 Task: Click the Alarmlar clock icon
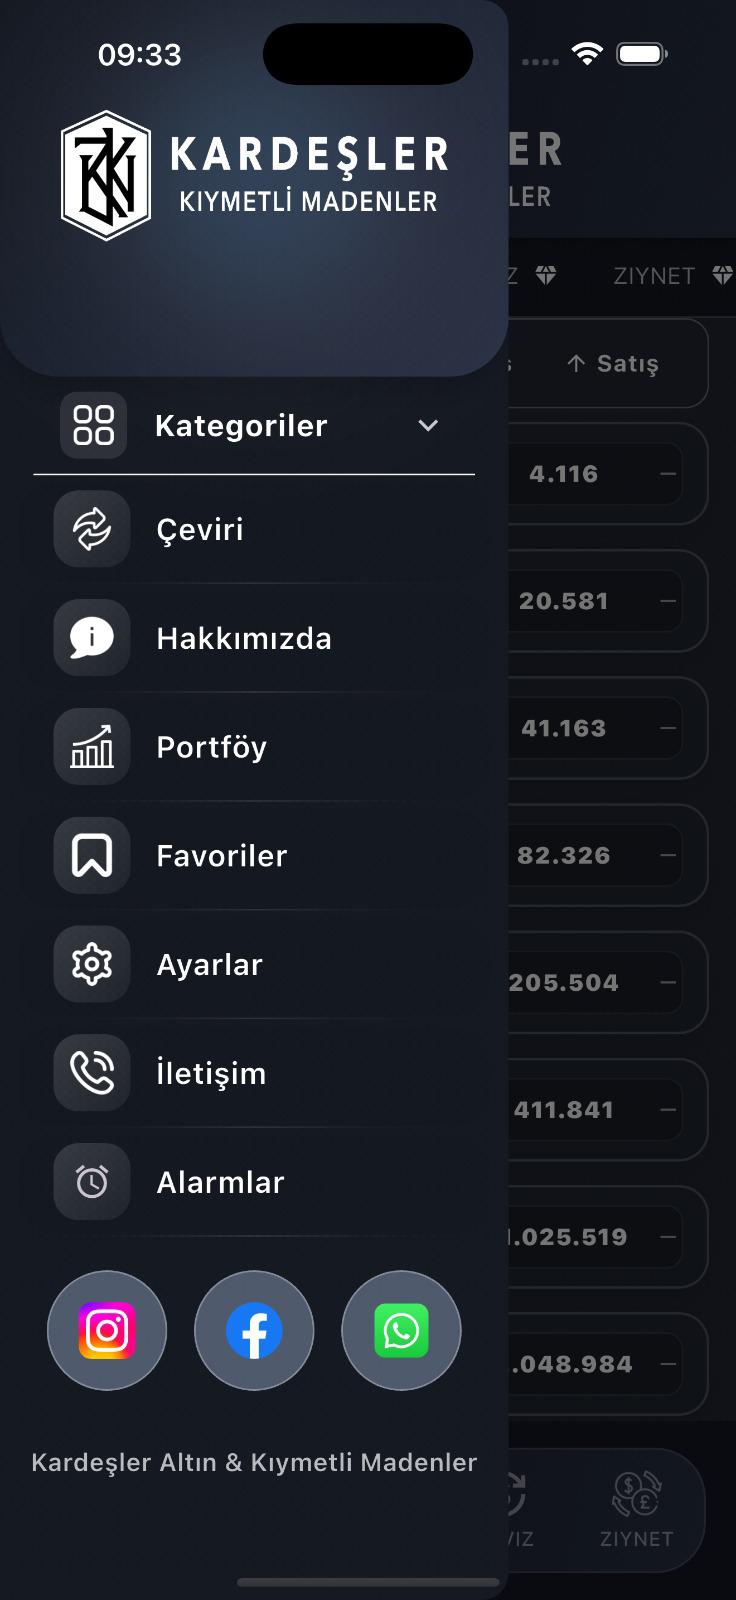tap(92, 1182)
